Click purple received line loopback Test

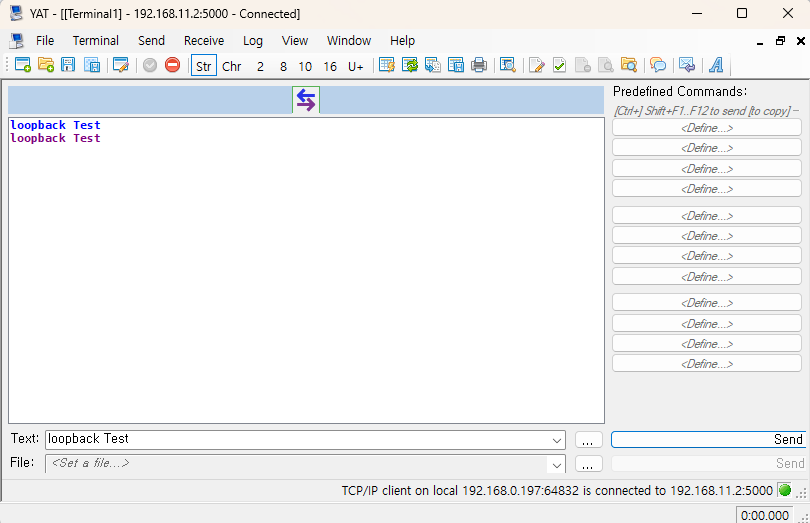55,139
